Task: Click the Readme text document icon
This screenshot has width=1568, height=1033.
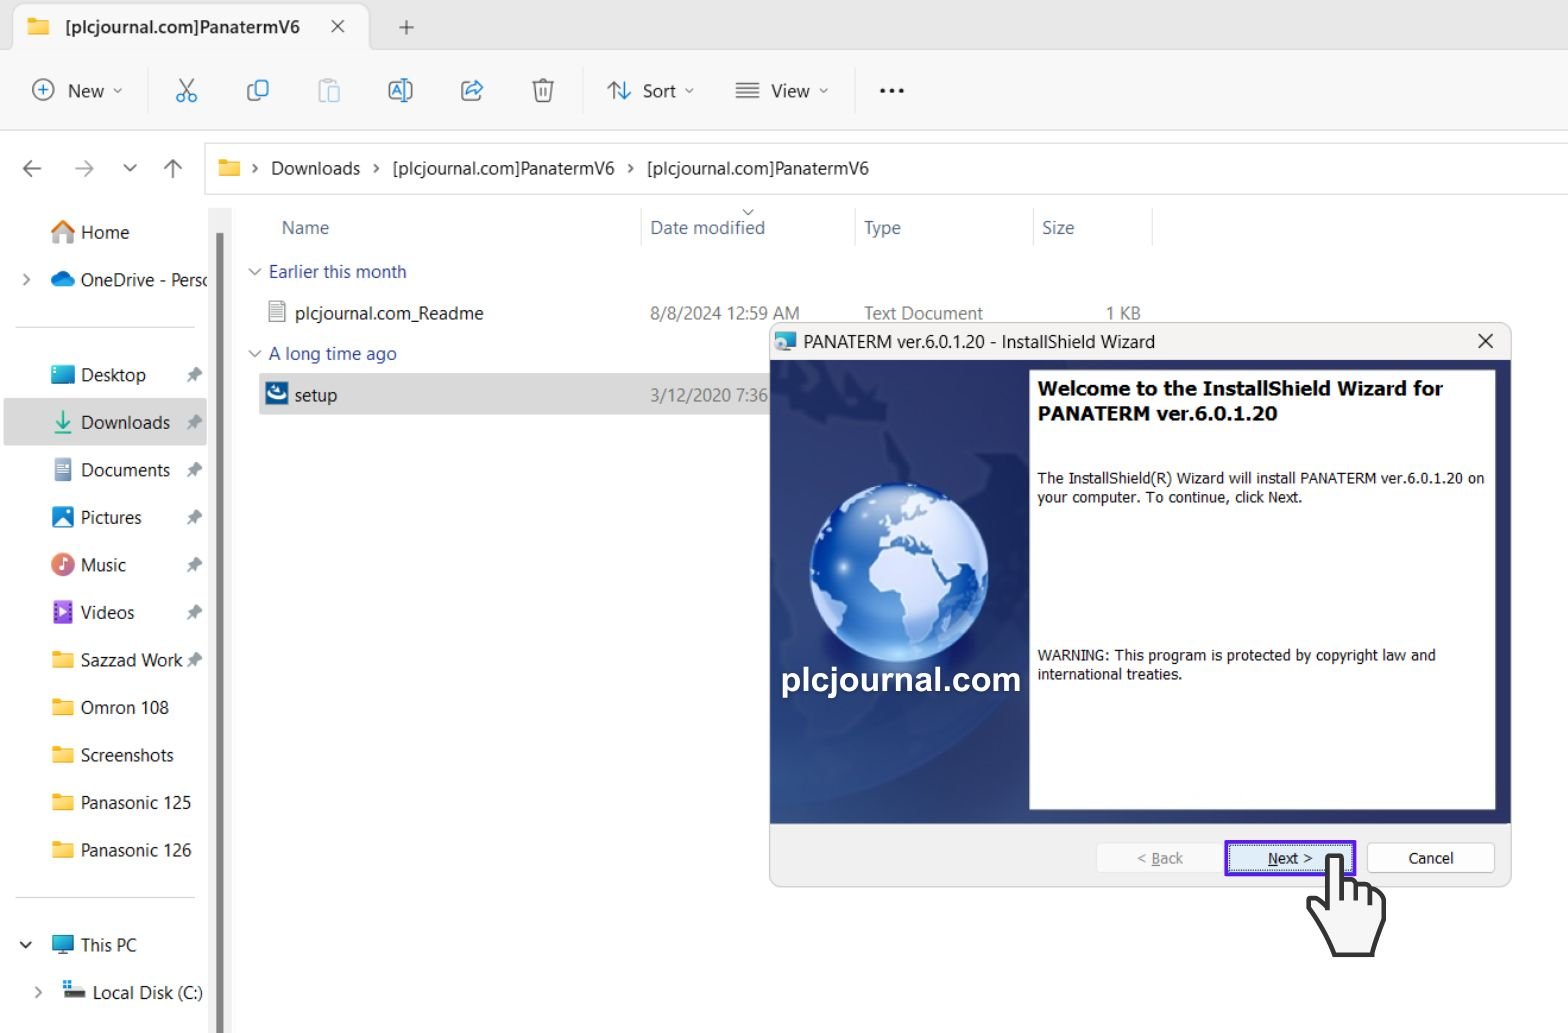Action: coord(277,312)
